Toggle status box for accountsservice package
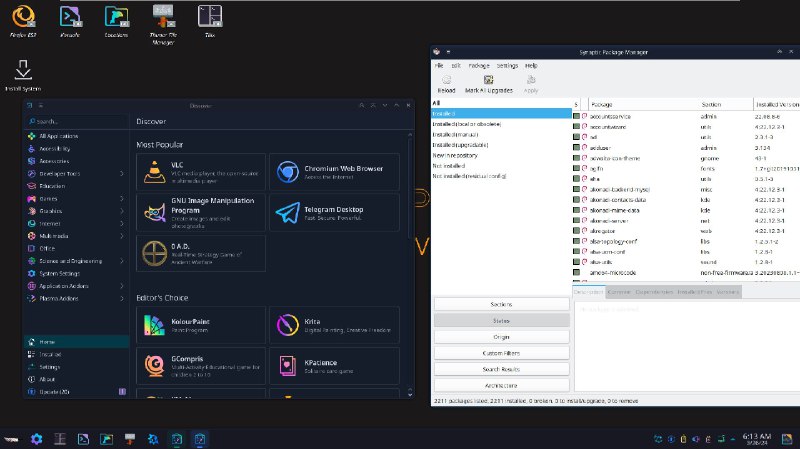This screenshot has height=449, width=800. (x=577, y=116)
